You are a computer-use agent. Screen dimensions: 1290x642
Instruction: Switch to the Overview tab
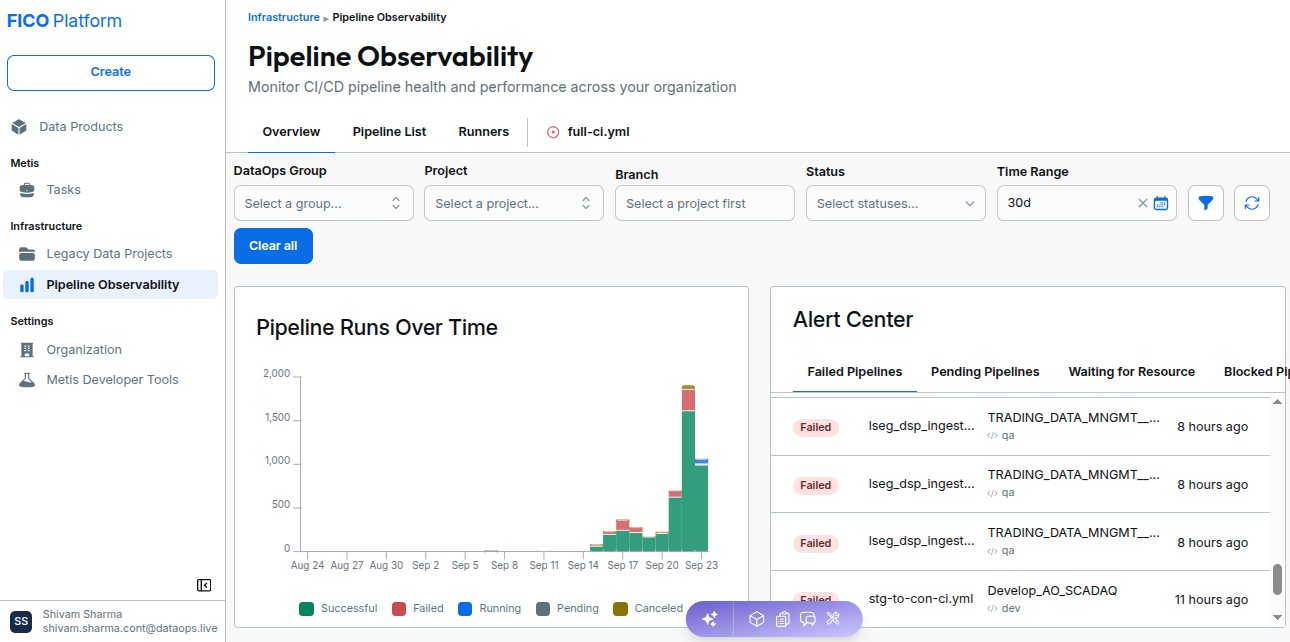[x=291, y=132]
